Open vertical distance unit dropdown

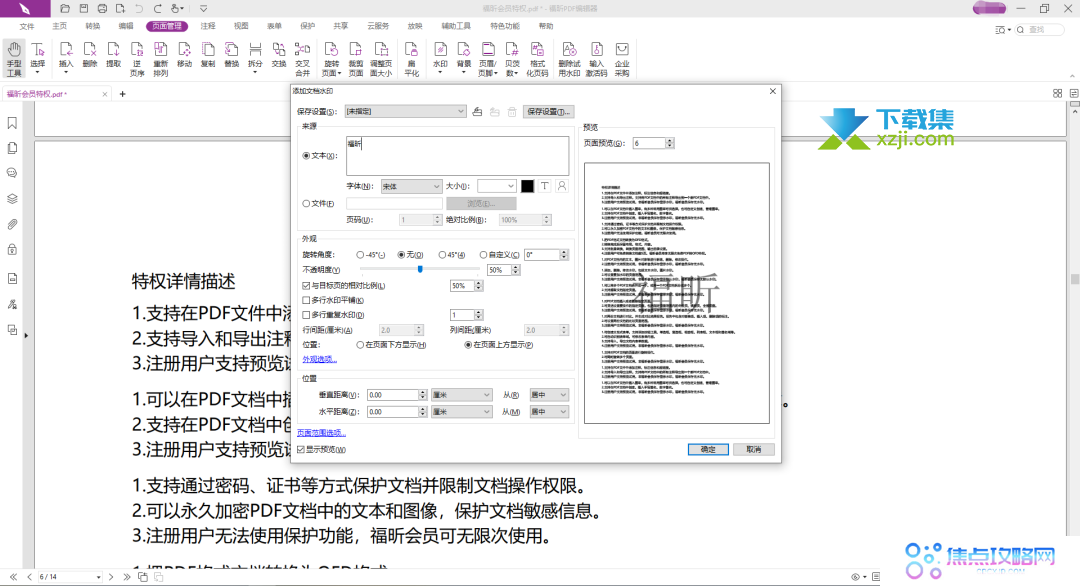461,395
